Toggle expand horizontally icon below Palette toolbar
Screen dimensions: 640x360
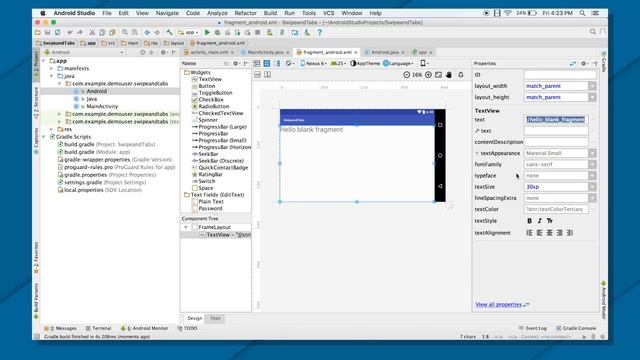tap(257, 75)
